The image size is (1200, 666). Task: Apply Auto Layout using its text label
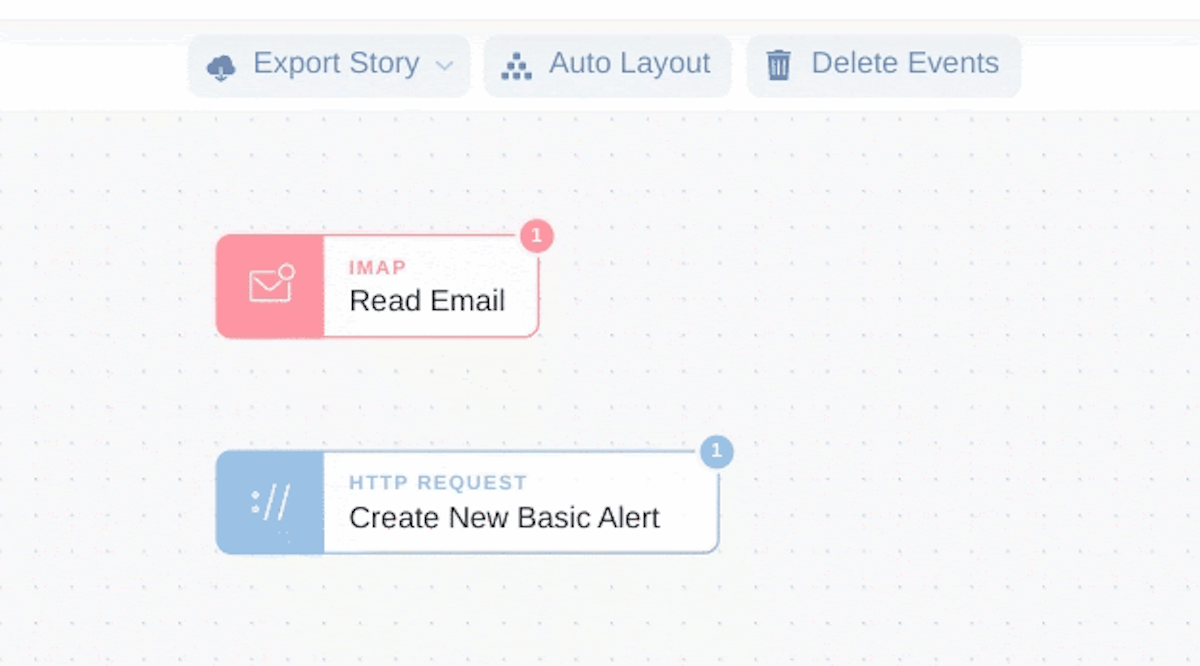630,63
